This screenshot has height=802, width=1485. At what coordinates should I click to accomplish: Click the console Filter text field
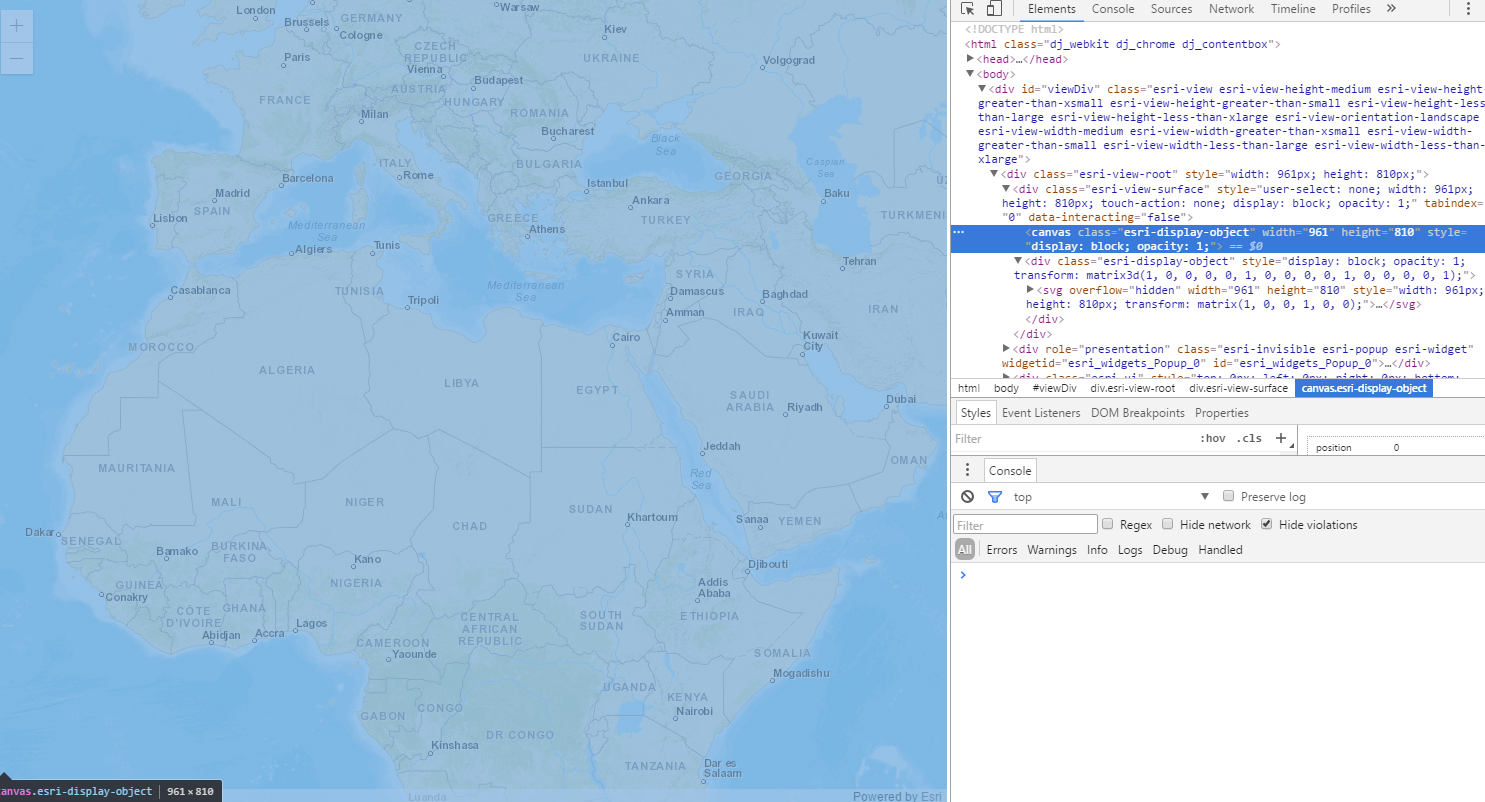click(1025, 525)
